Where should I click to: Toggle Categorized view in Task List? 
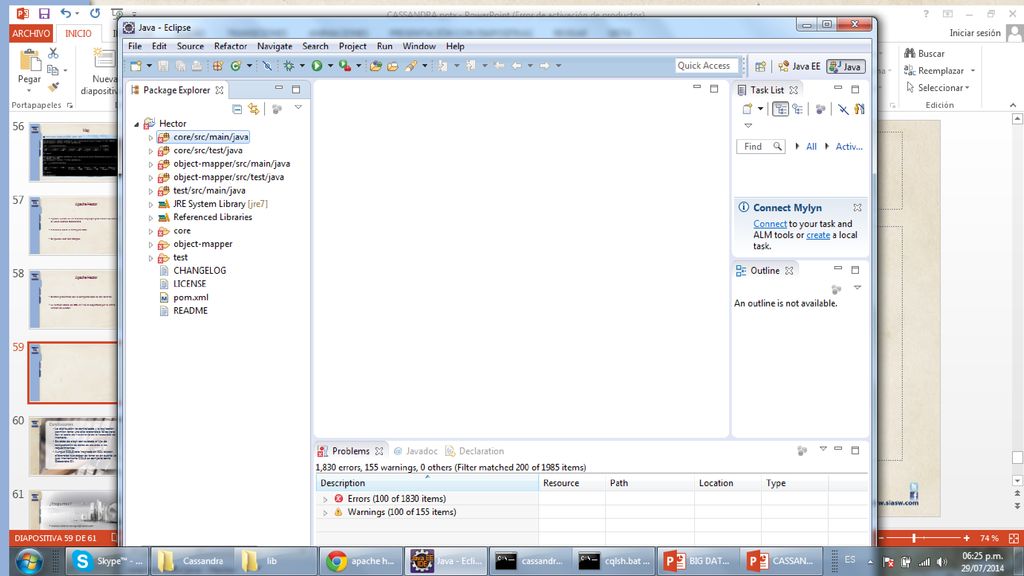(x=780, y=109)
